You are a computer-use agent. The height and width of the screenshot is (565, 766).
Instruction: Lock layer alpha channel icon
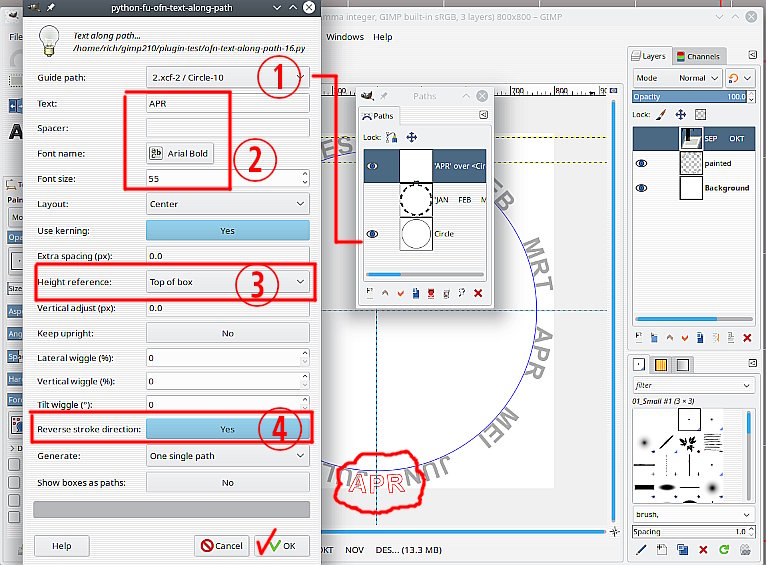click(x=701, y=115)
